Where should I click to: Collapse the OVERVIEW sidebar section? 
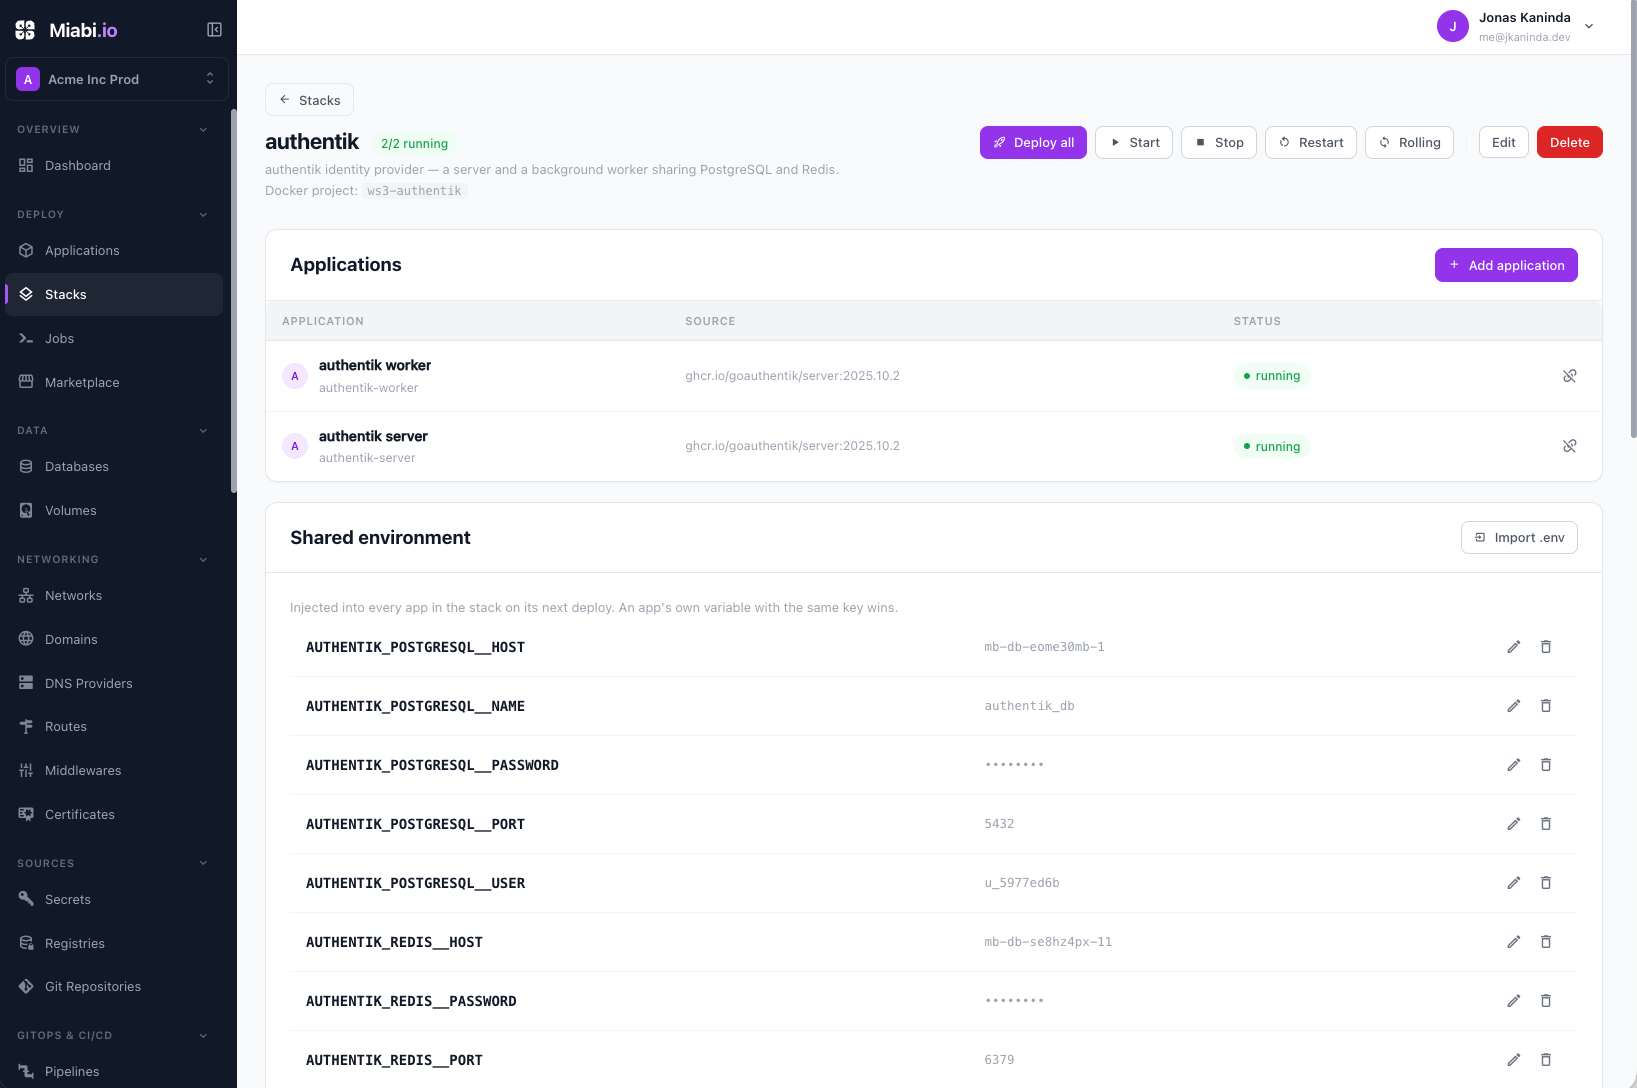(x=203, y=130)
